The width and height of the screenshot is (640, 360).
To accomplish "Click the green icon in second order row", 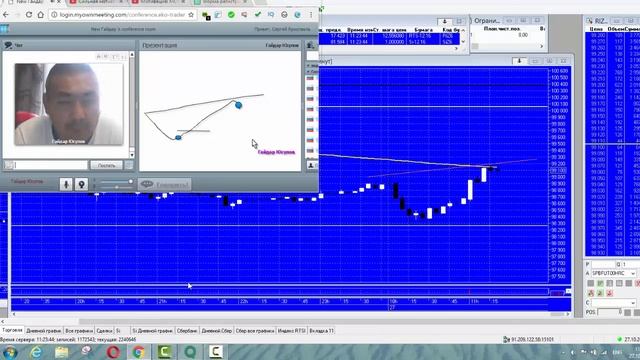I will click(x=600, y=293).
